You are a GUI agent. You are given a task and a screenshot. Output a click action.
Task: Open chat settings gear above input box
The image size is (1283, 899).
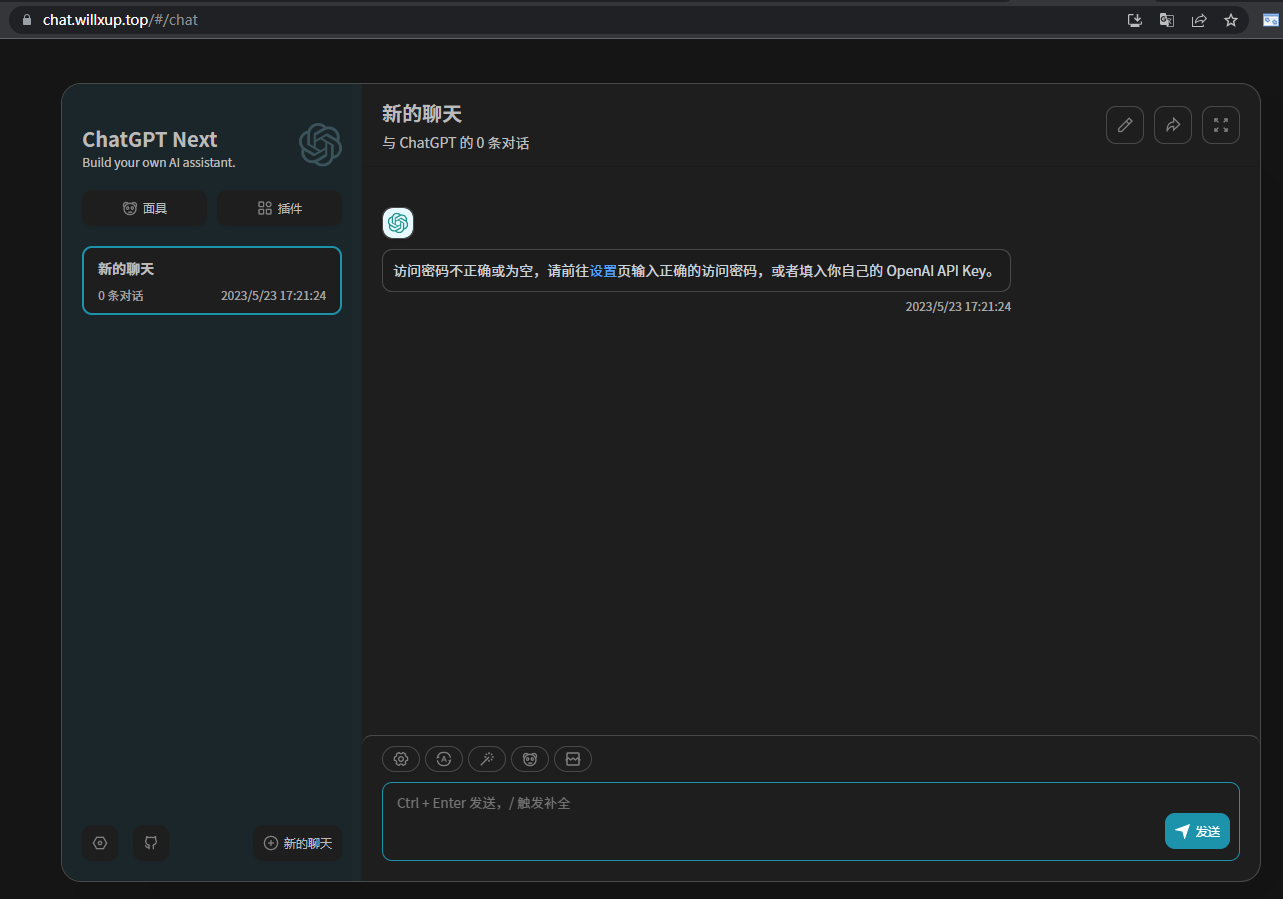pyautogui.click(x=401, y=759)
